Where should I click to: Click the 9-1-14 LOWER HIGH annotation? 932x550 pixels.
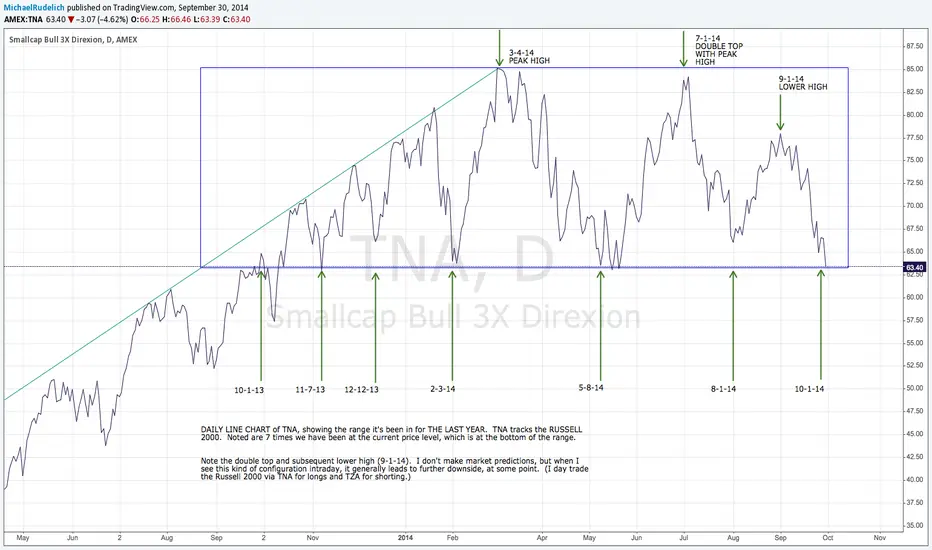click(803, 83)
